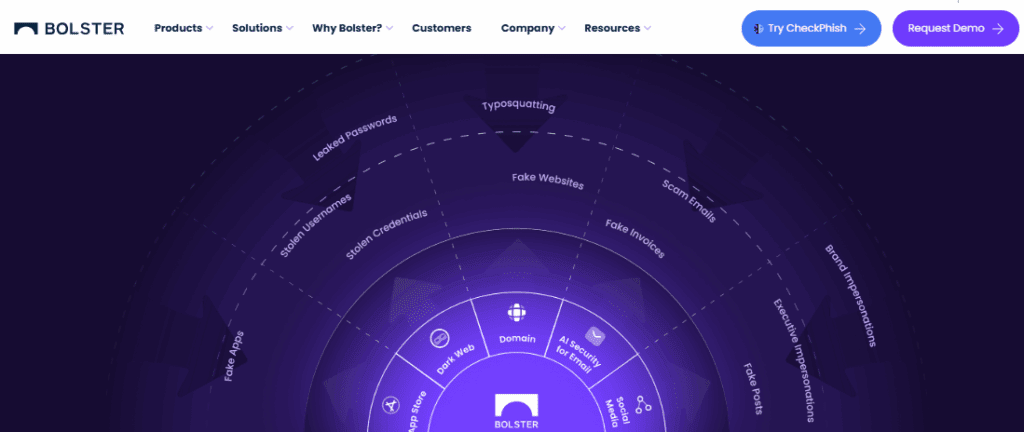Click the Fake Apps label
1024x432 pixels.
[x=234, y=356]
